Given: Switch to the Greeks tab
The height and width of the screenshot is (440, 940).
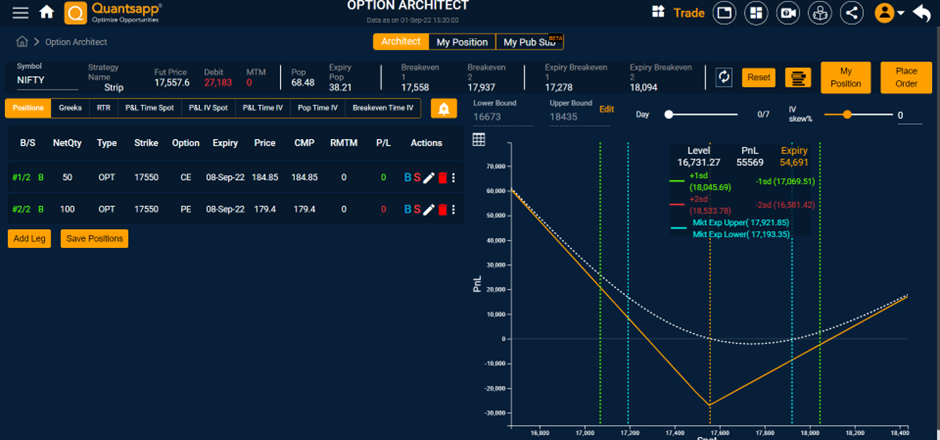Looking at the screenshot, I should point(70,107).
